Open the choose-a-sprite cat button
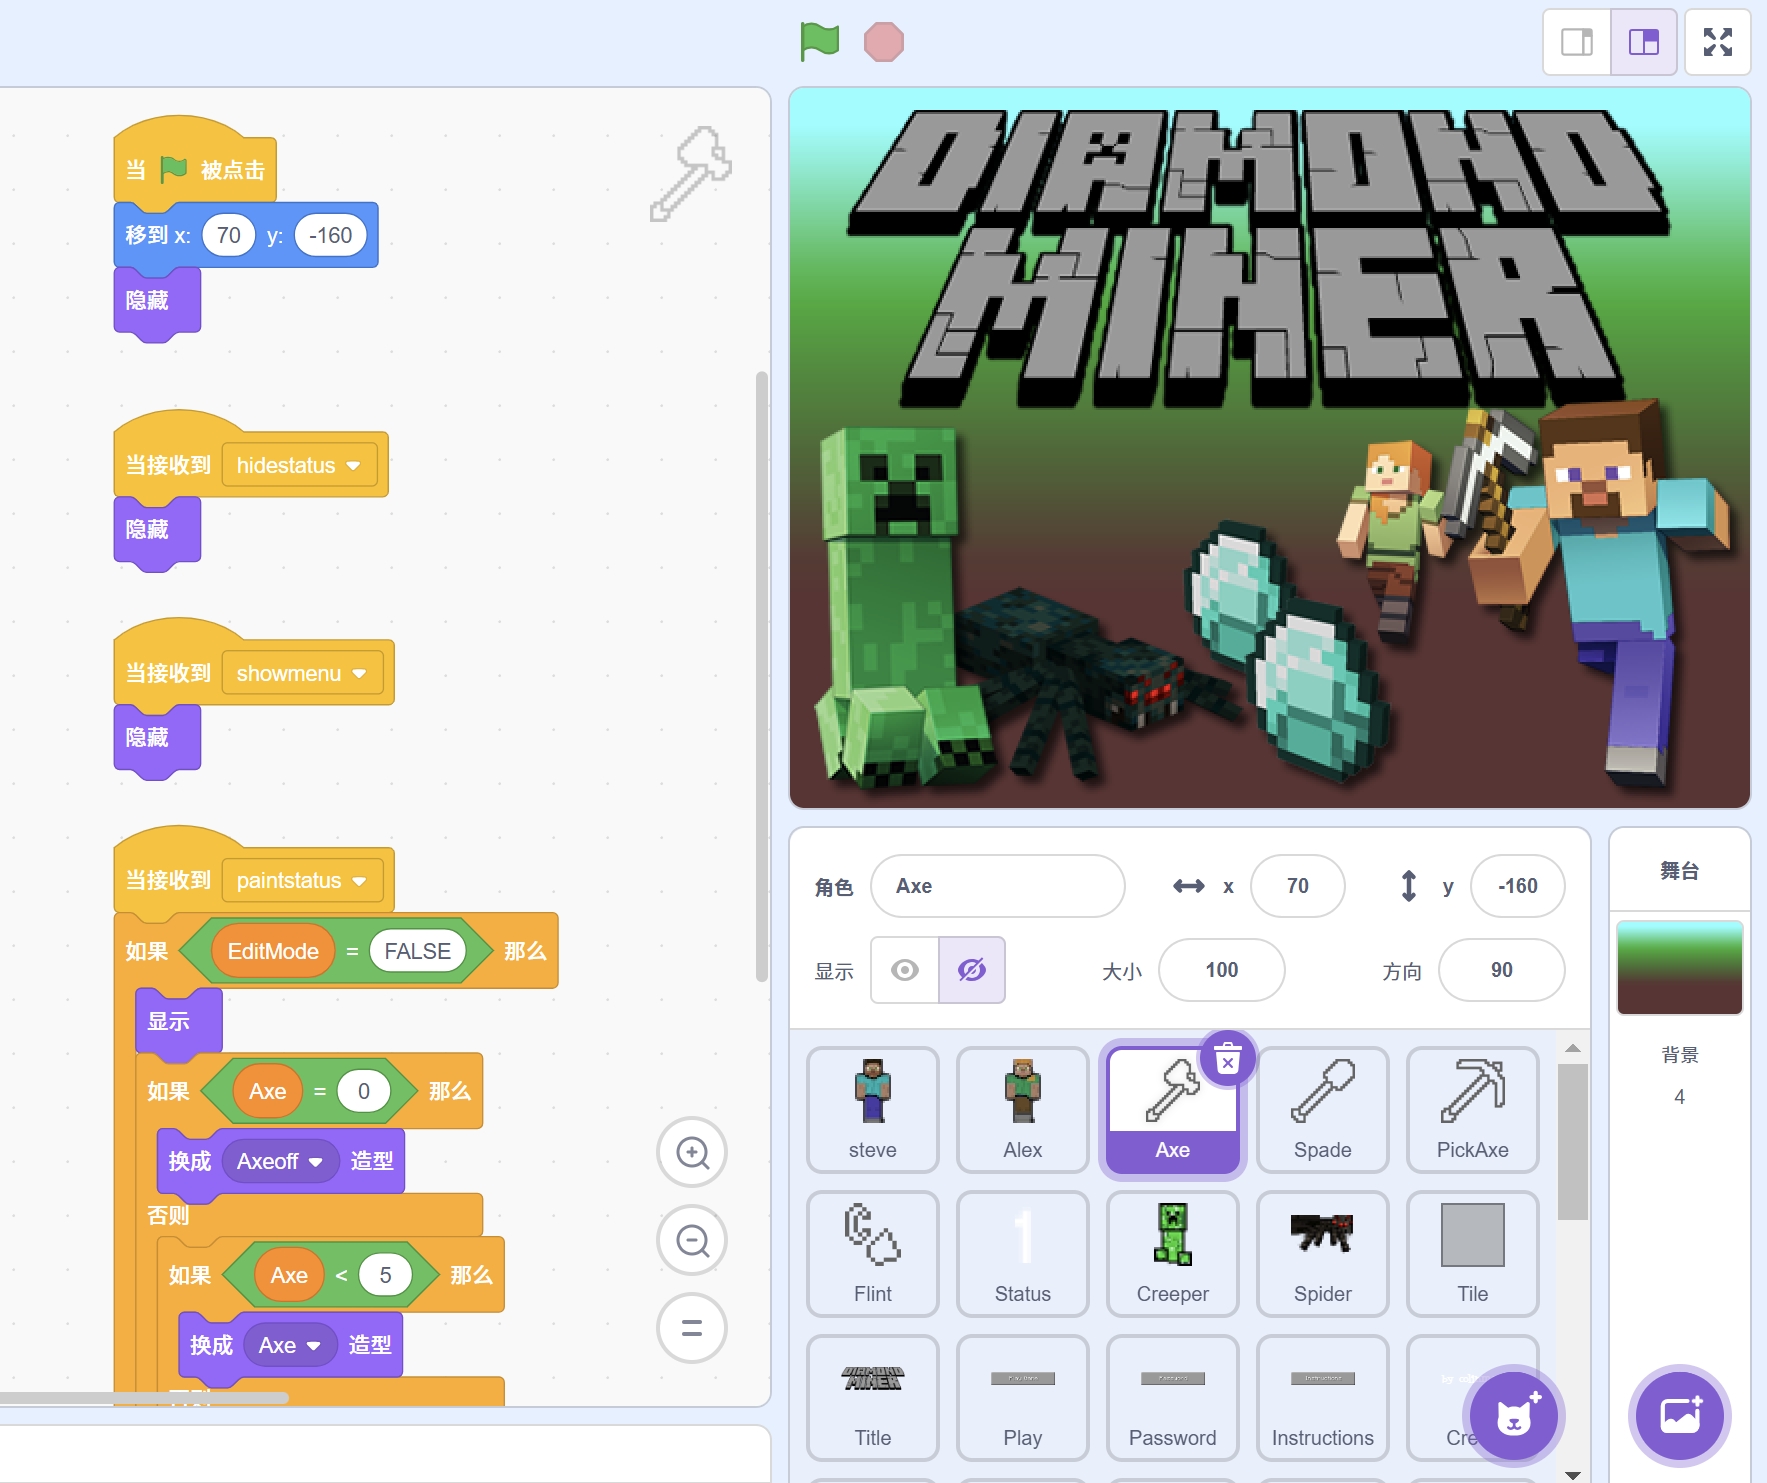 1513,1415
